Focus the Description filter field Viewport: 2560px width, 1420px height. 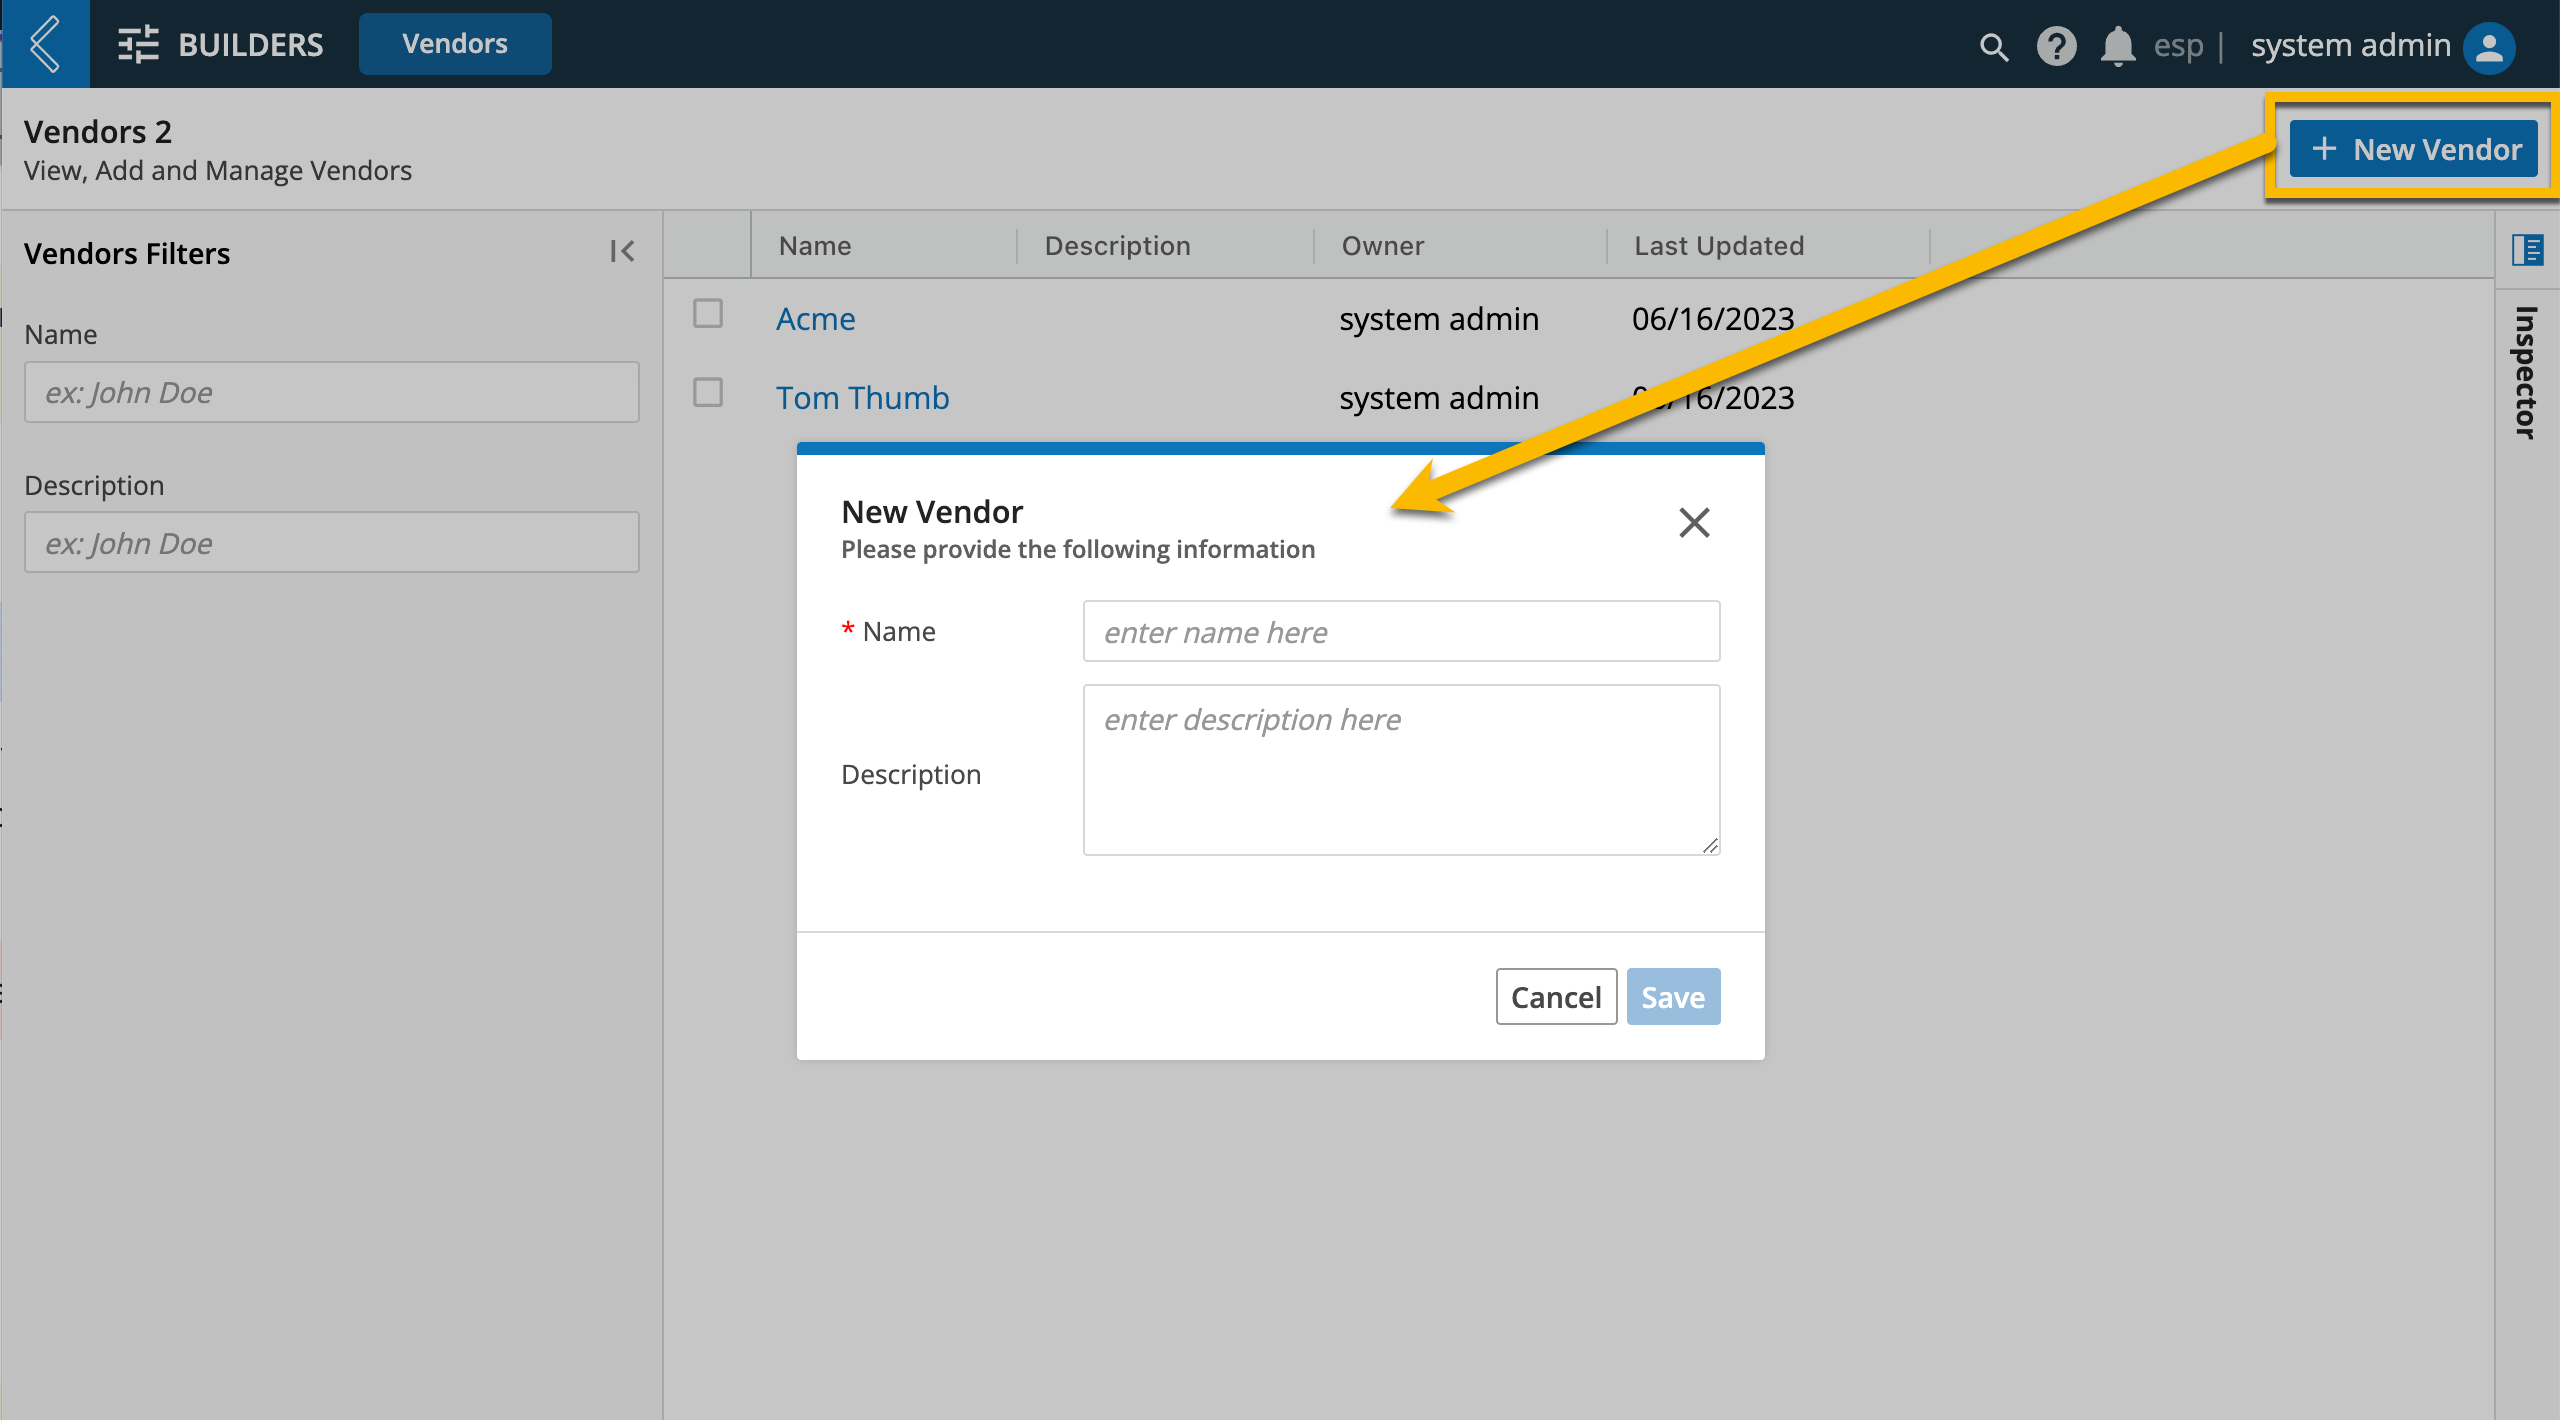coord(331,542)
